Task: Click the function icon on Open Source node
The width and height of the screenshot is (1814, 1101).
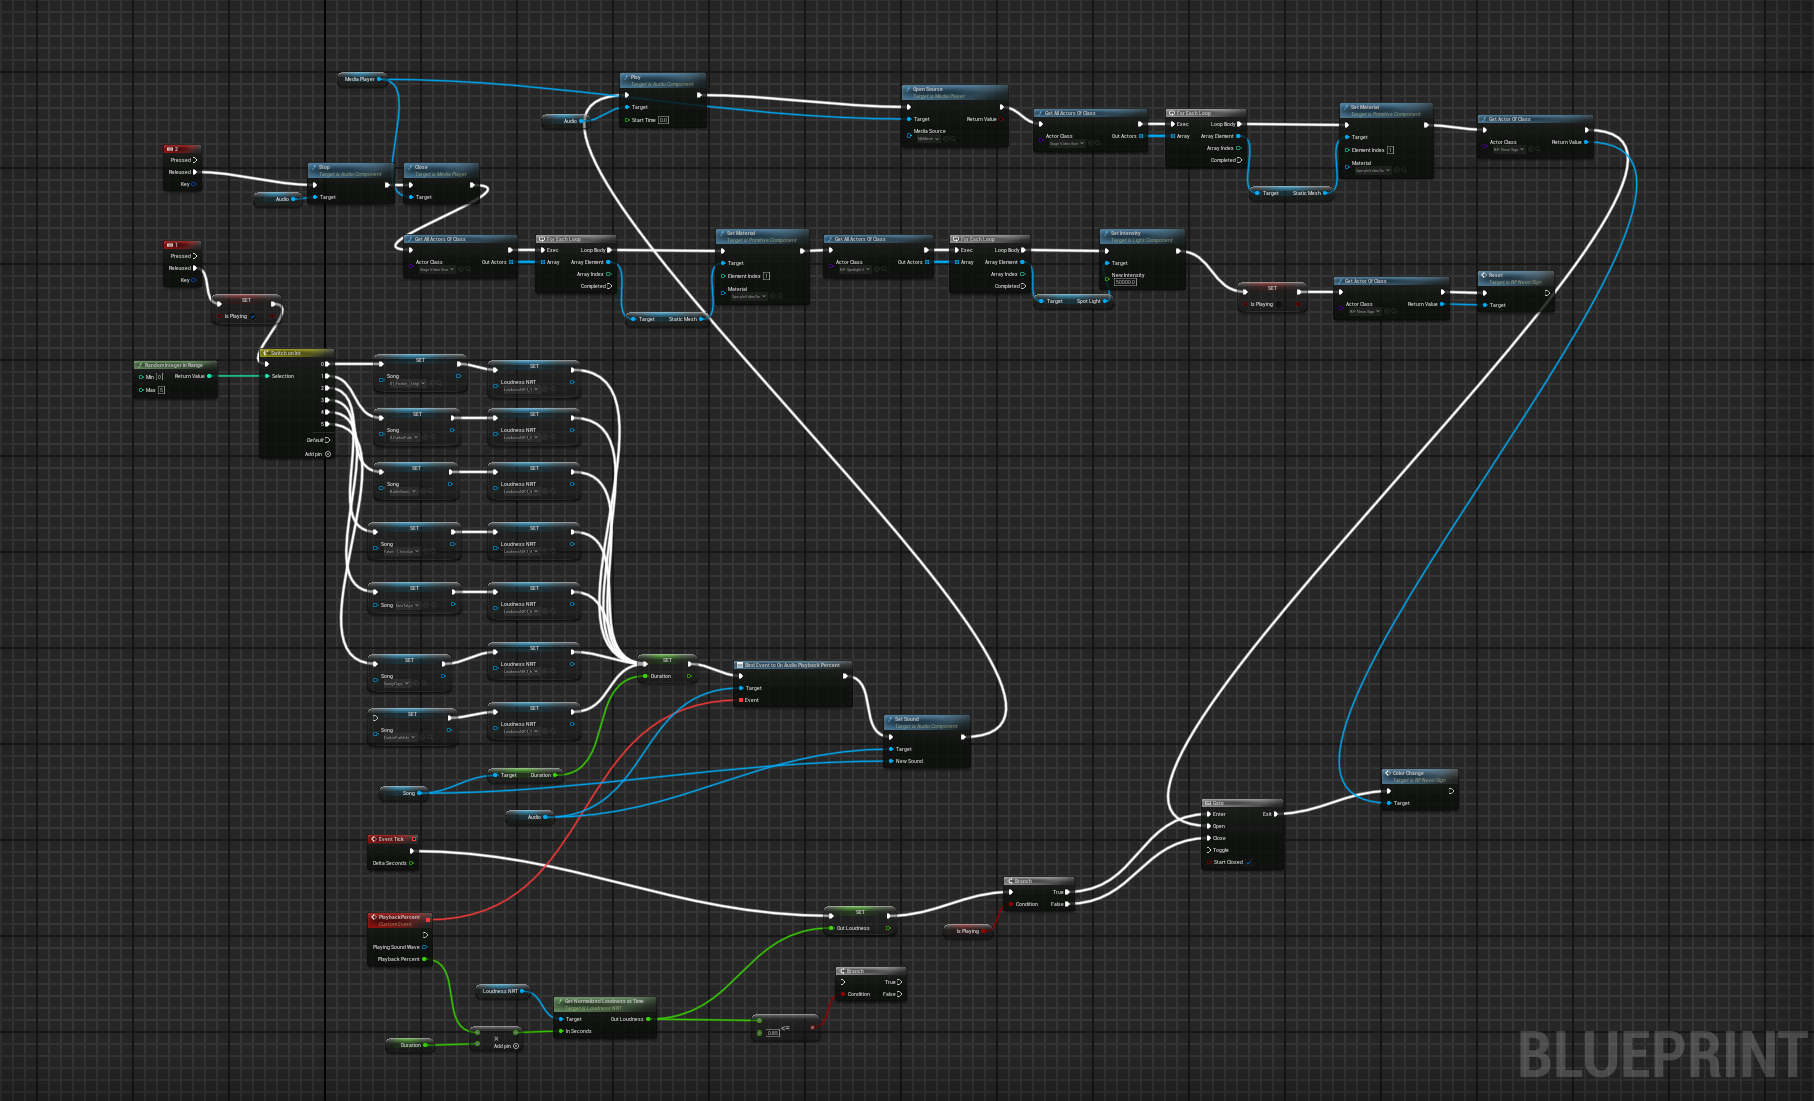Action: coord(909,90)
